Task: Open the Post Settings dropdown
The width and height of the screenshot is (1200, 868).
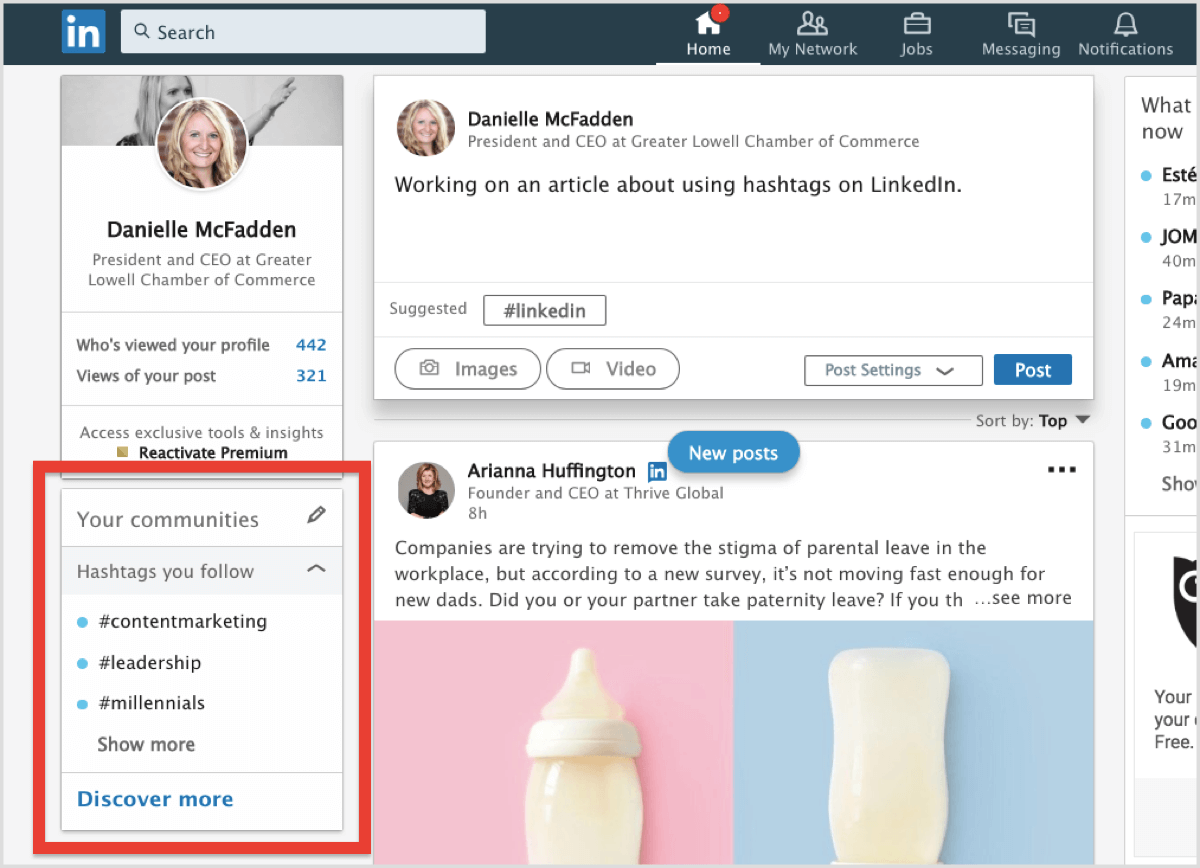Action: 893,370
